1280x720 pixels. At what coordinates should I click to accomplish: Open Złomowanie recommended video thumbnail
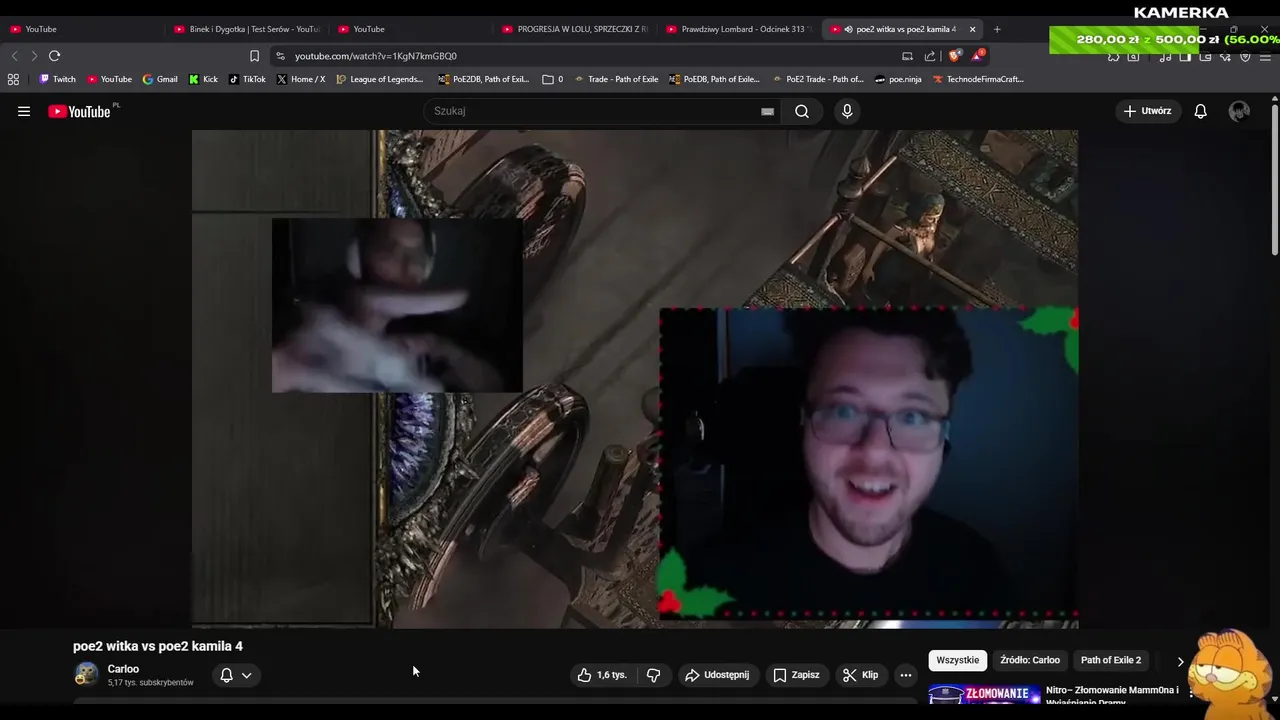click(985, 694)
